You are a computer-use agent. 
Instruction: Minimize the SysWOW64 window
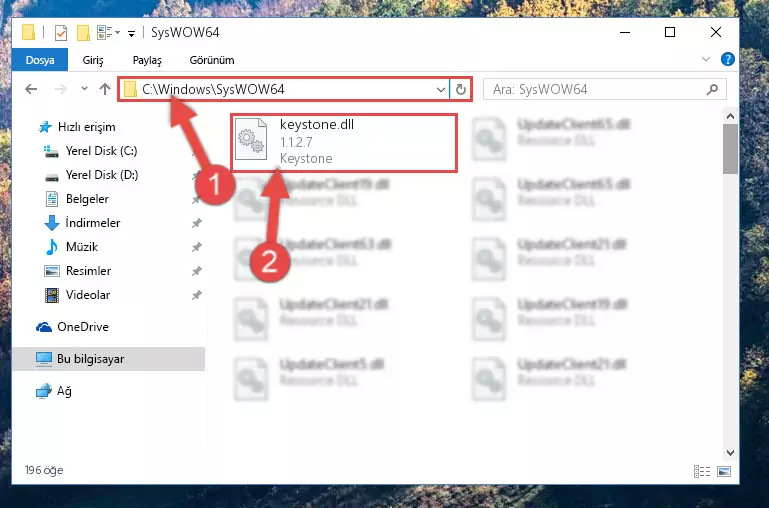625,32
